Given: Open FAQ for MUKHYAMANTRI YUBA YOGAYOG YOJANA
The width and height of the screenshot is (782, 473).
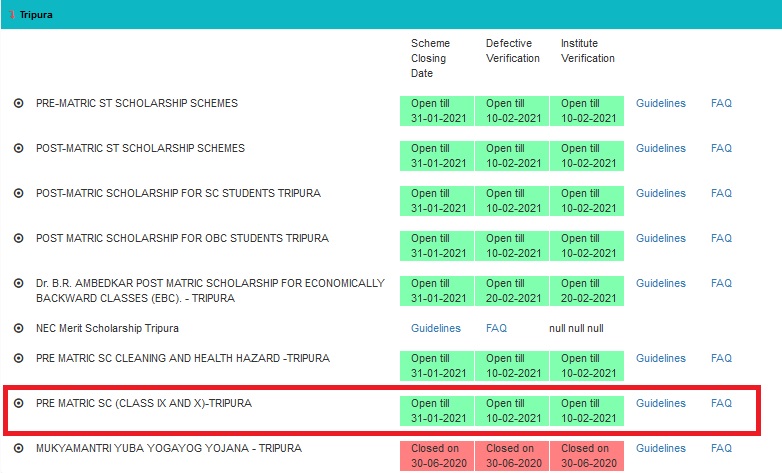Looking at the screenshot, I should pos(721,449).
